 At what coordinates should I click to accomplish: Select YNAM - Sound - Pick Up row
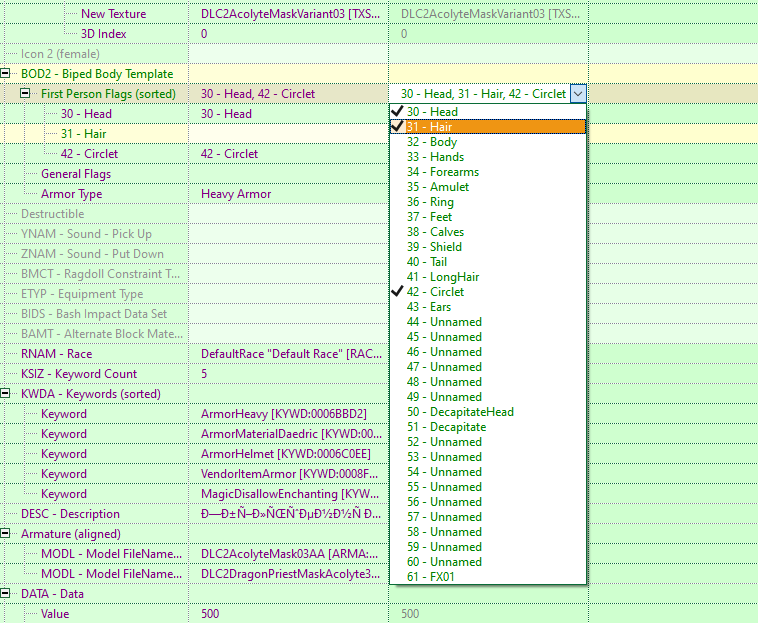click(86, 234)
